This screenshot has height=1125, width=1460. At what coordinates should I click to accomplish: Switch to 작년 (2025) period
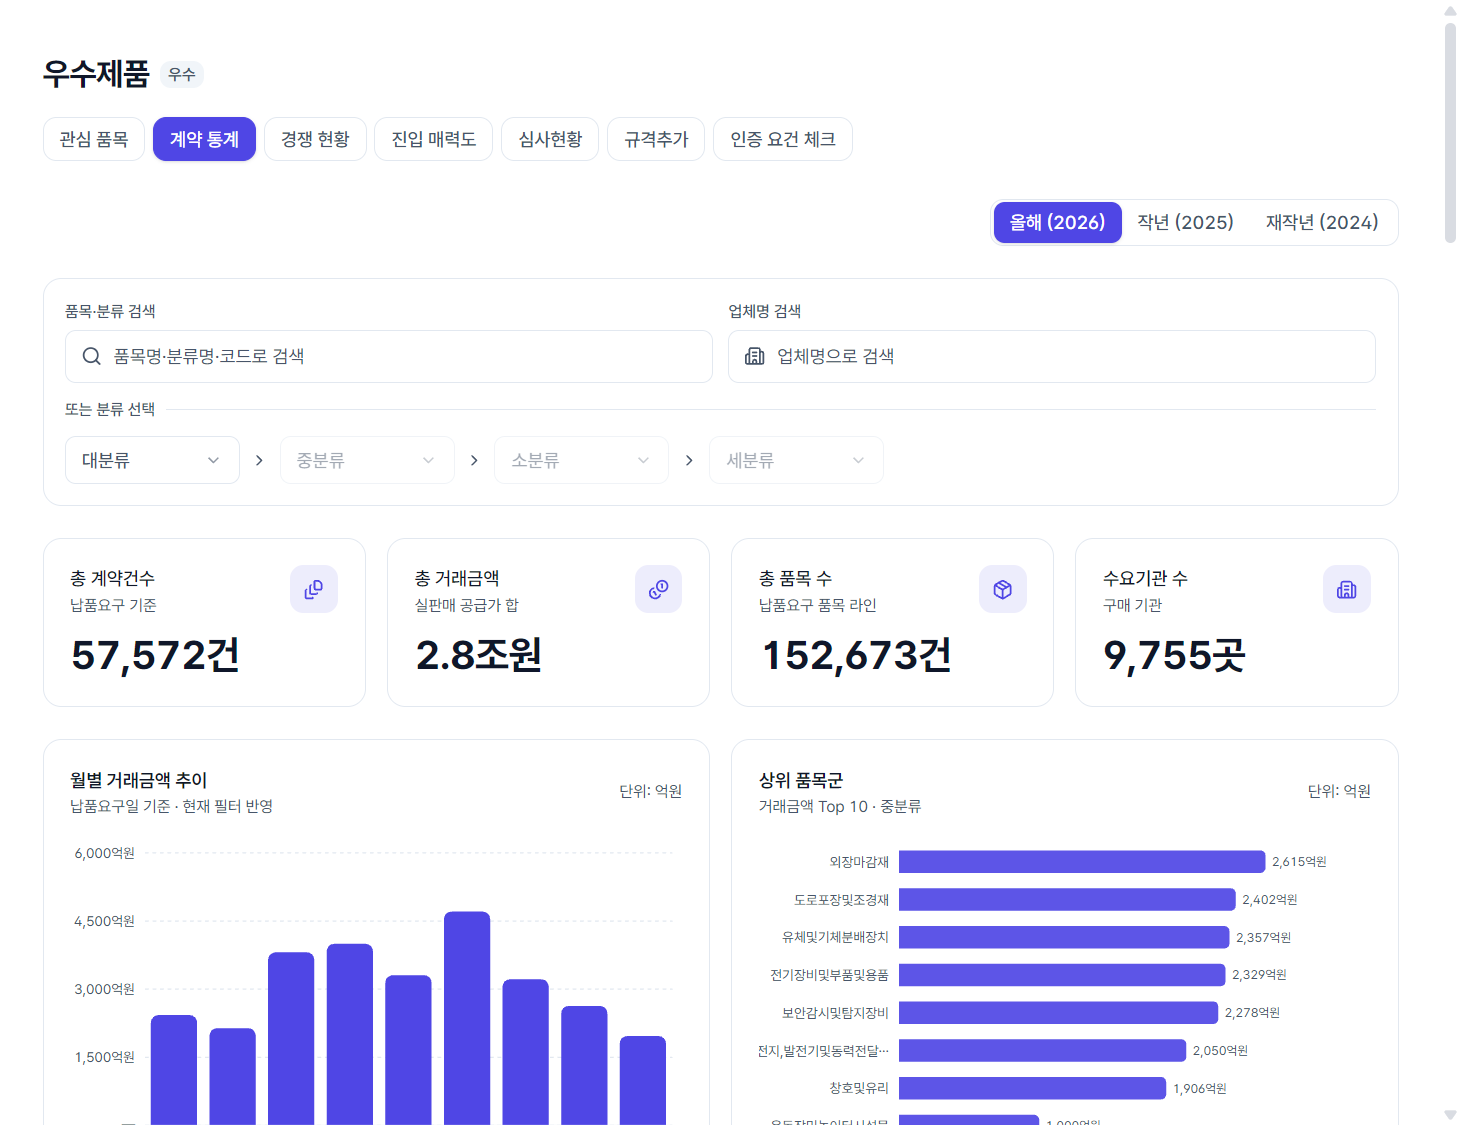[x=1185, y=222]
